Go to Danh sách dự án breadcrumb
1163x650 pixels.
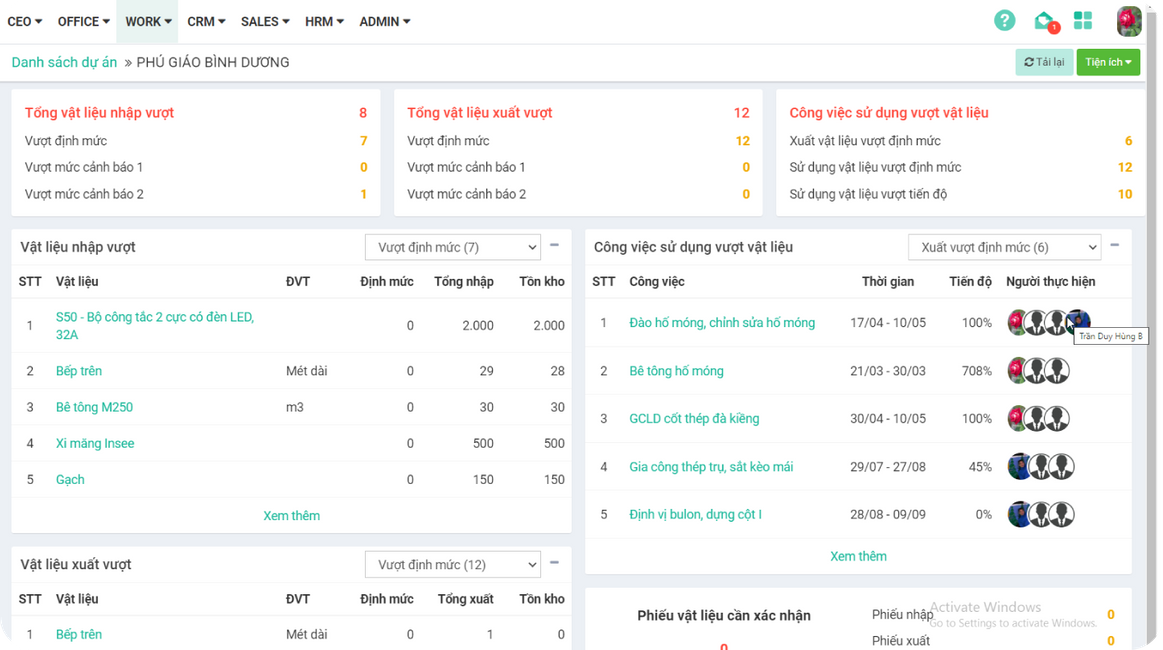tap(64, 62)
